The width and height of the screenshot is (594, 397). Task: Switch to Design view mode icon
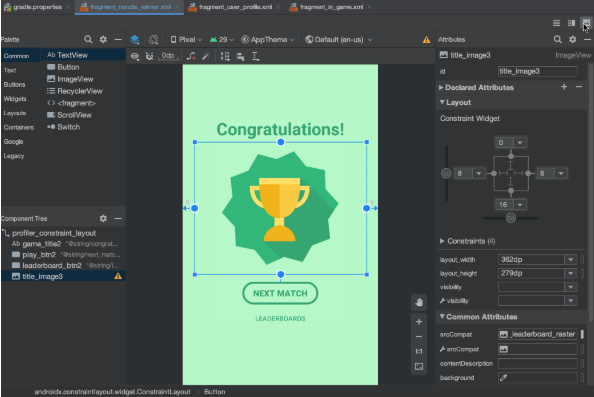point(586,23)
